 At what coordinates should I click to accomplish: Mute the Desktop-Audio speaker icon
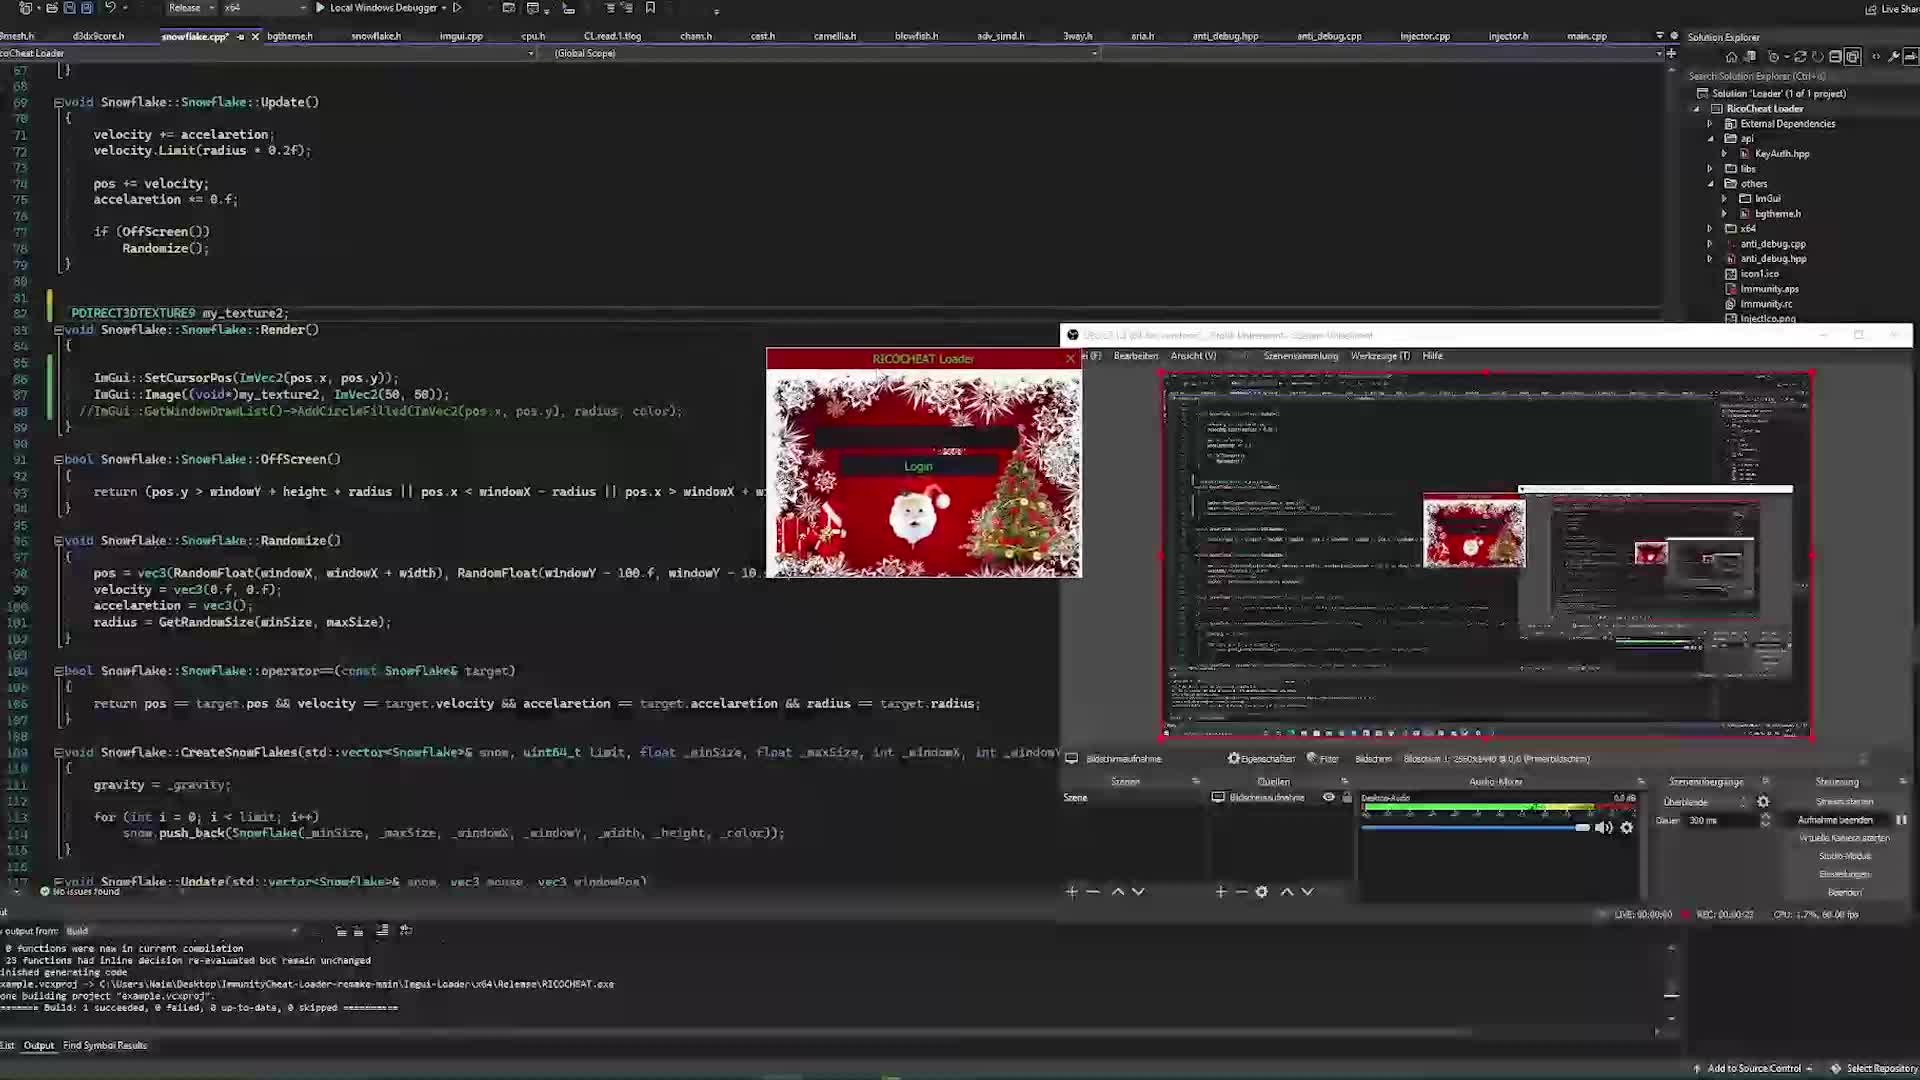tap(1604, 827)
